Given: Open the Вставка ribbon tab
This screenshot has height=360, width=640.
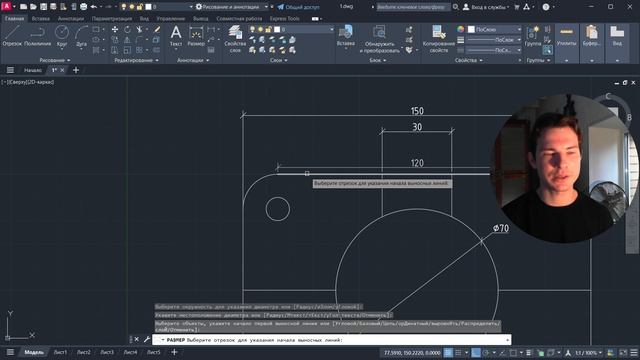Looking at the screenshot, I should [40, 18].
